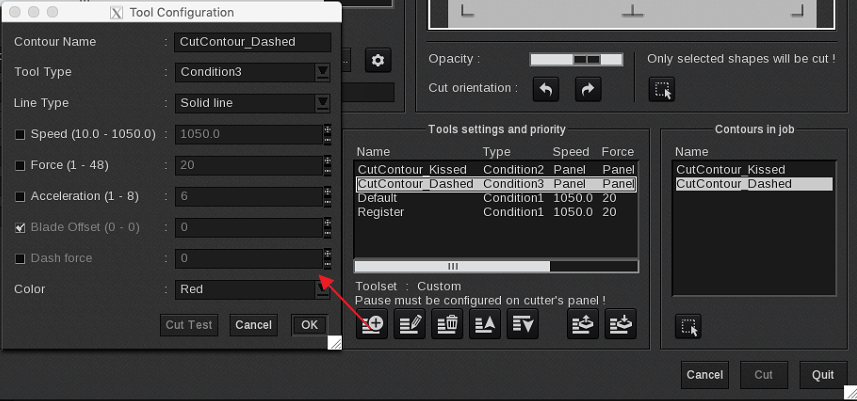The width and height of the screenshot is (857, 401).
Task: Move tool down in priority list
Action: point(522,323)
